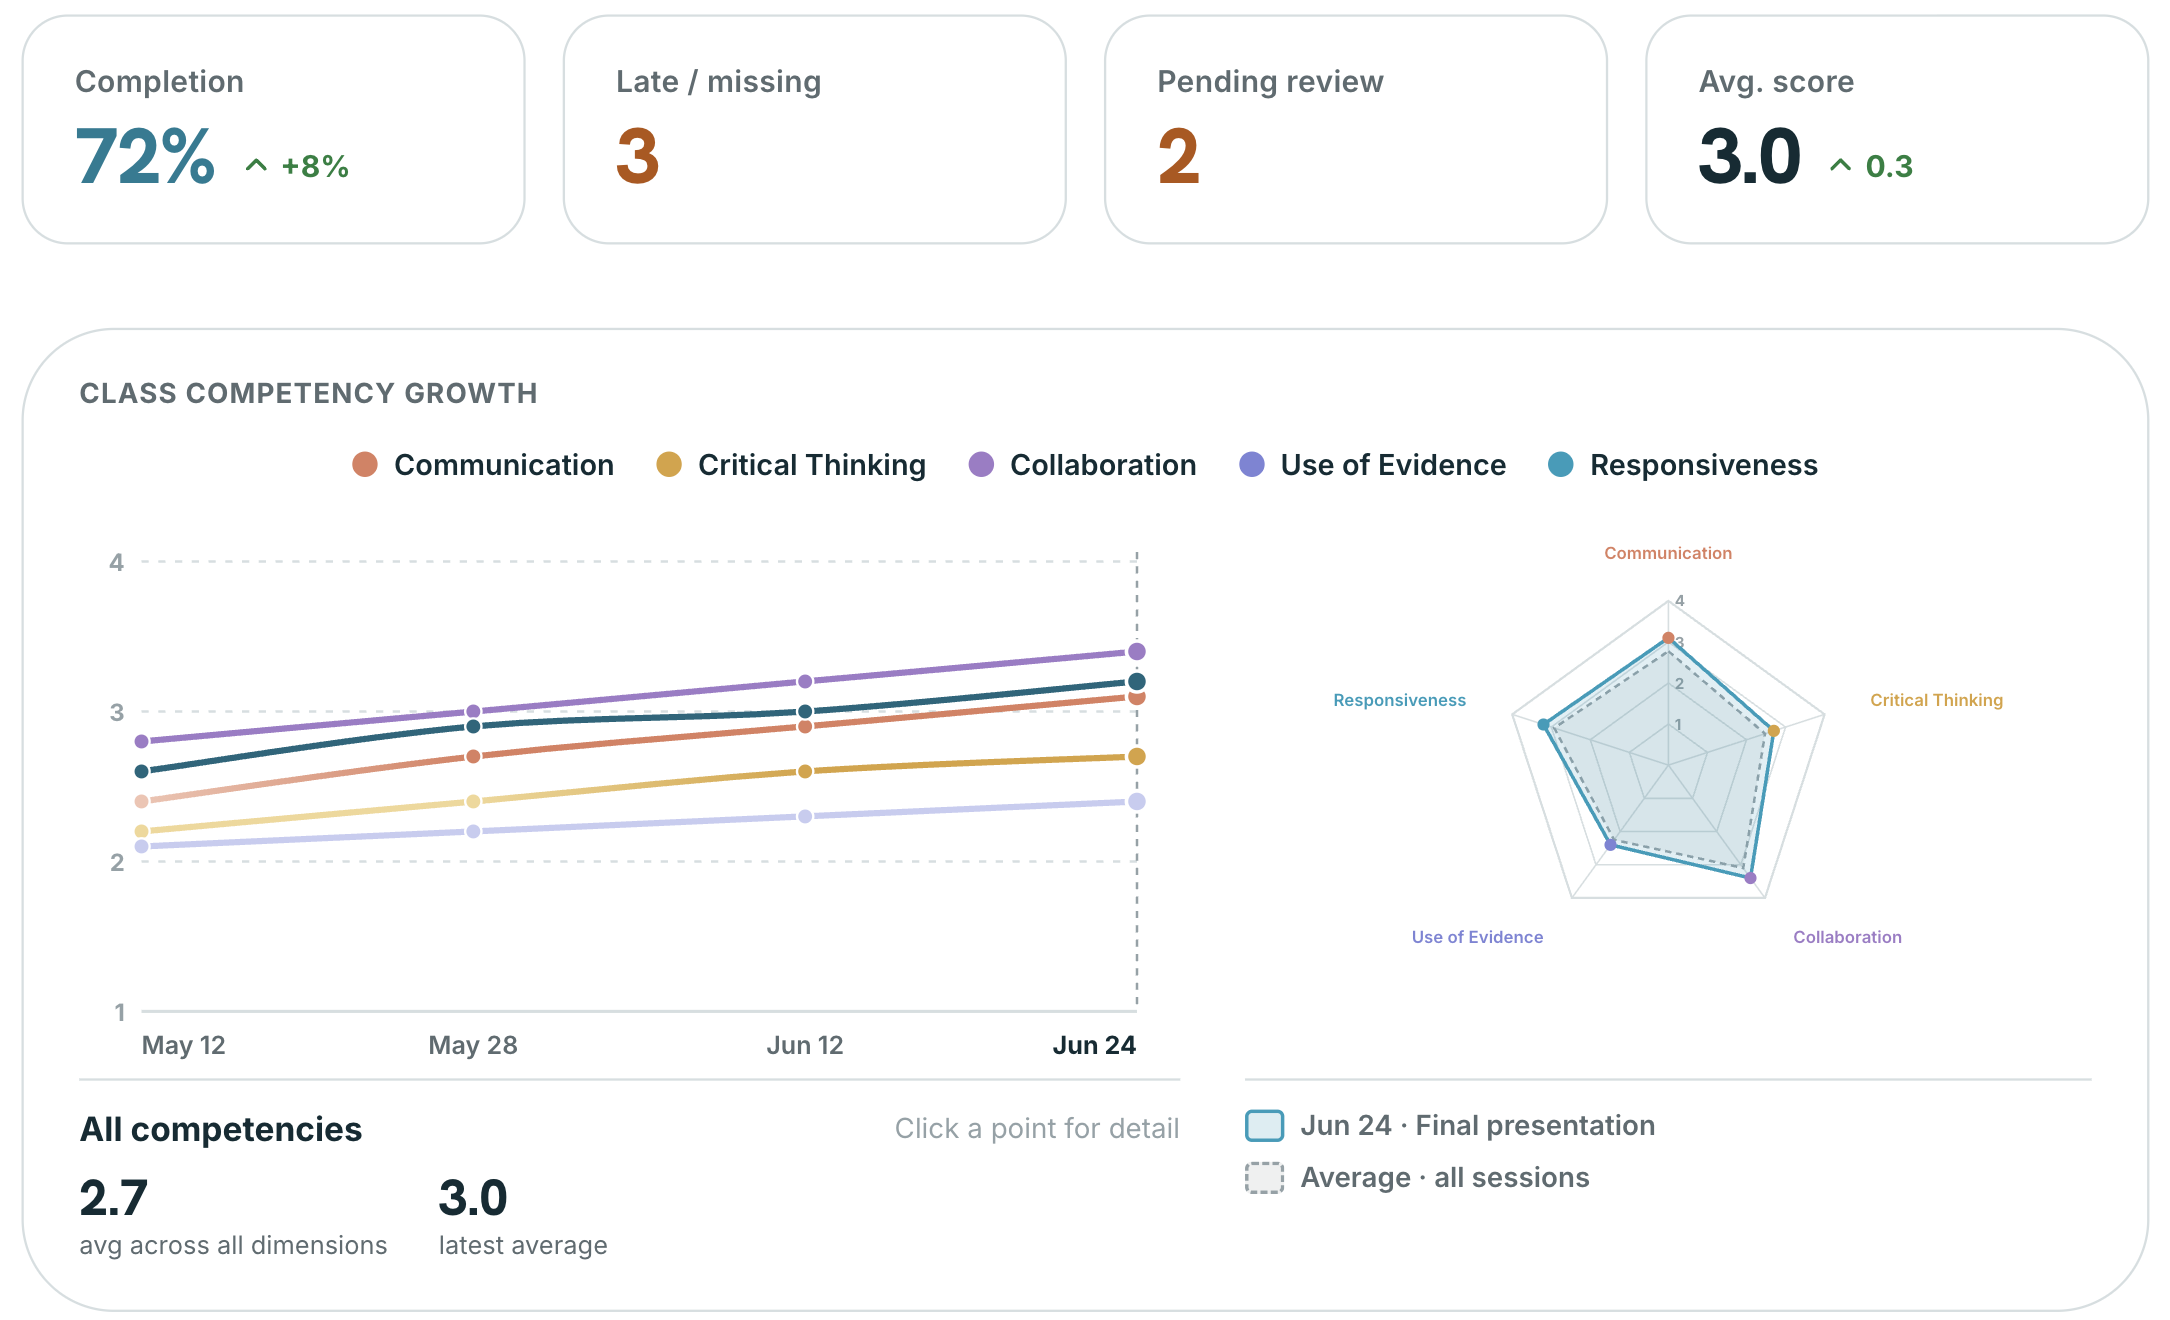Select the Use of Evidence point on Jun 12

(x=805, y=817)
